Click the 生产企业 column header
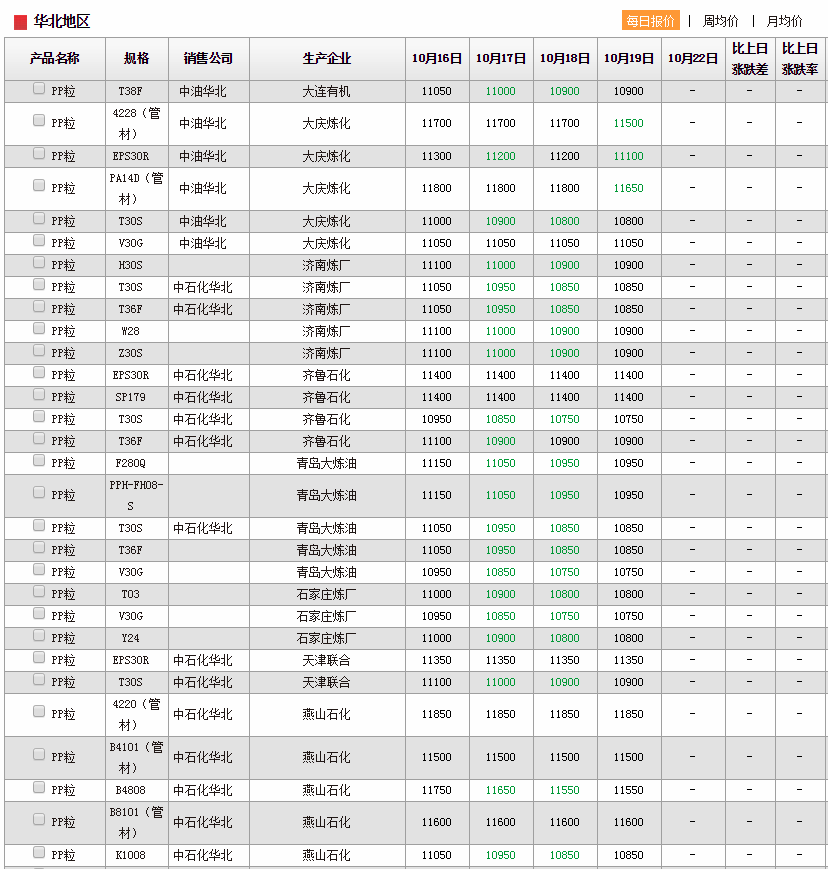 [x=328, y=58]
